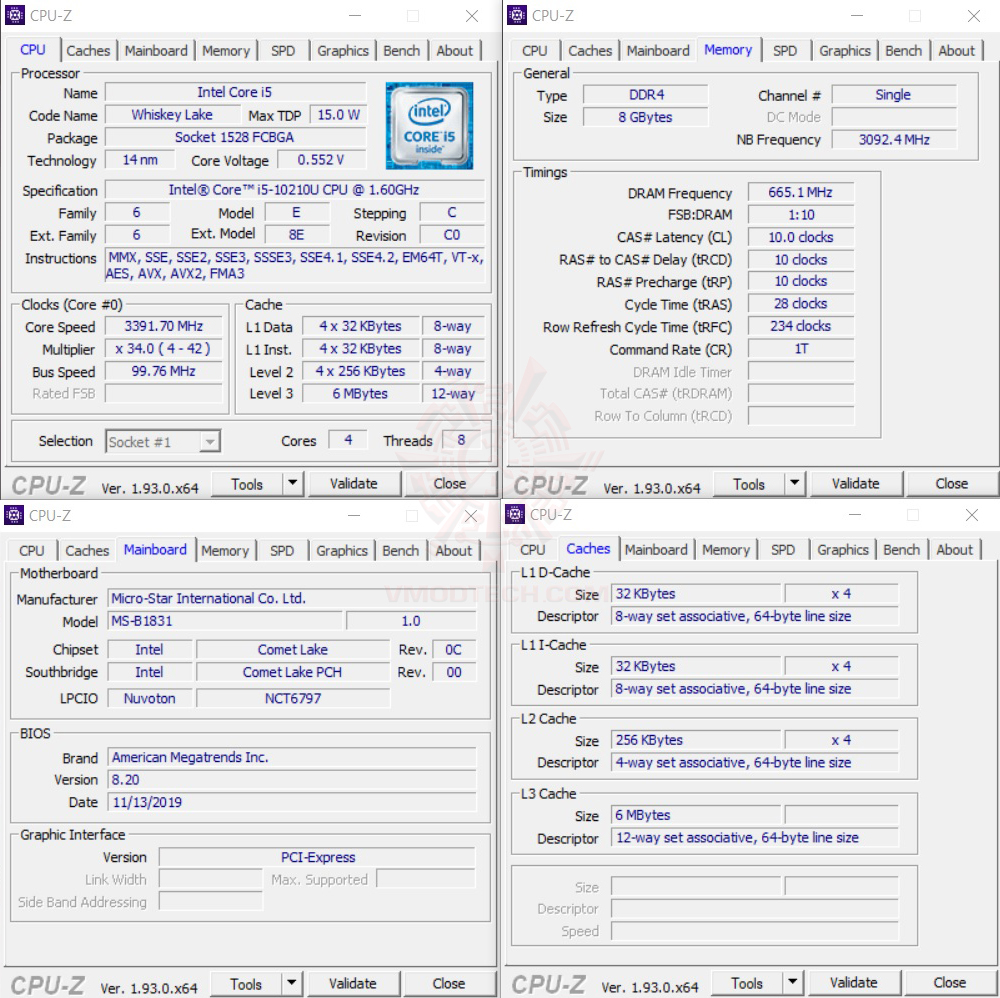Click Close button in Mainboard window
Viewport: 1000px width, 998px height.
[449, 983]
